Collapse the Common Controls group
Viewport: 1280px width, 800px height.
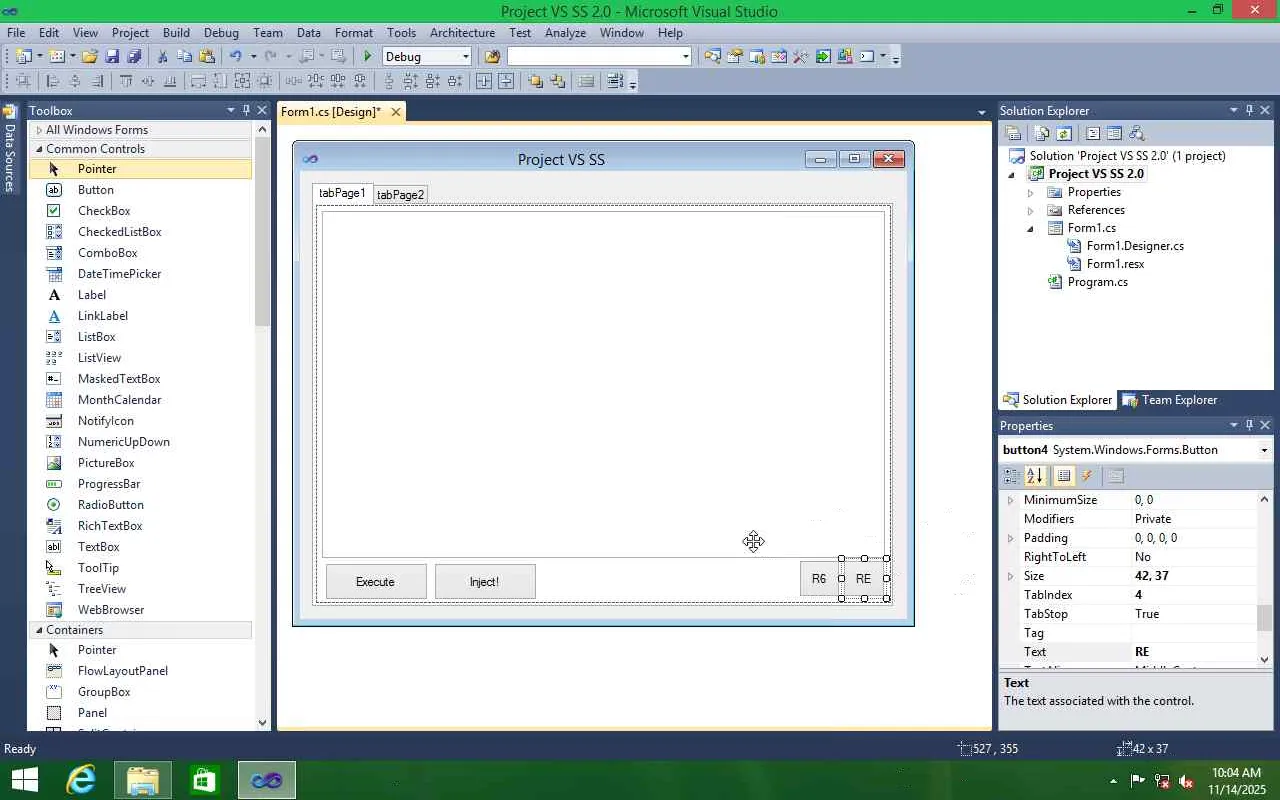(x=39, y=149)
